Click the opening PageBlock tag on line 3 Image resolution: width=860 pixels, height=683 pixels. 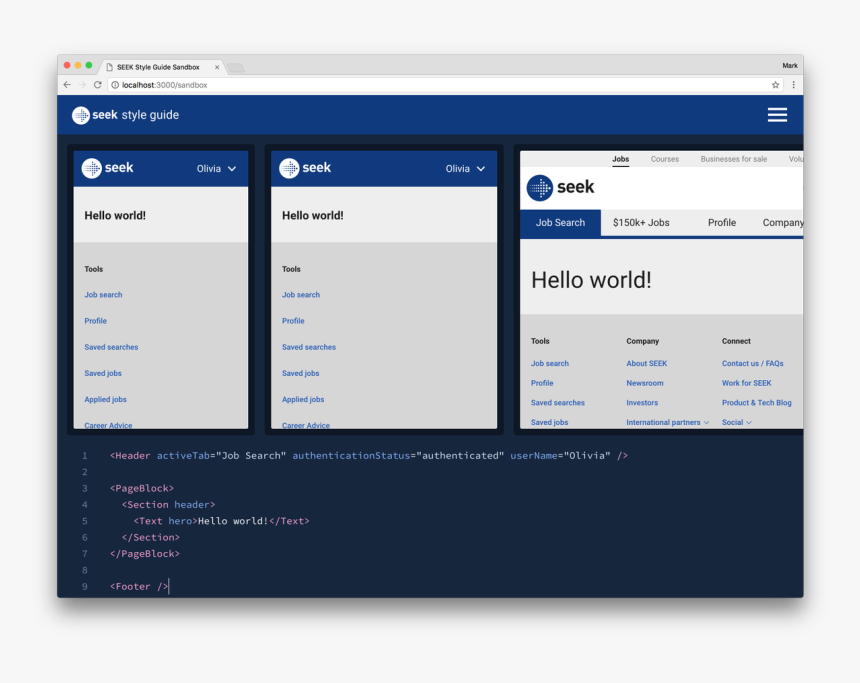click(142, 488)
